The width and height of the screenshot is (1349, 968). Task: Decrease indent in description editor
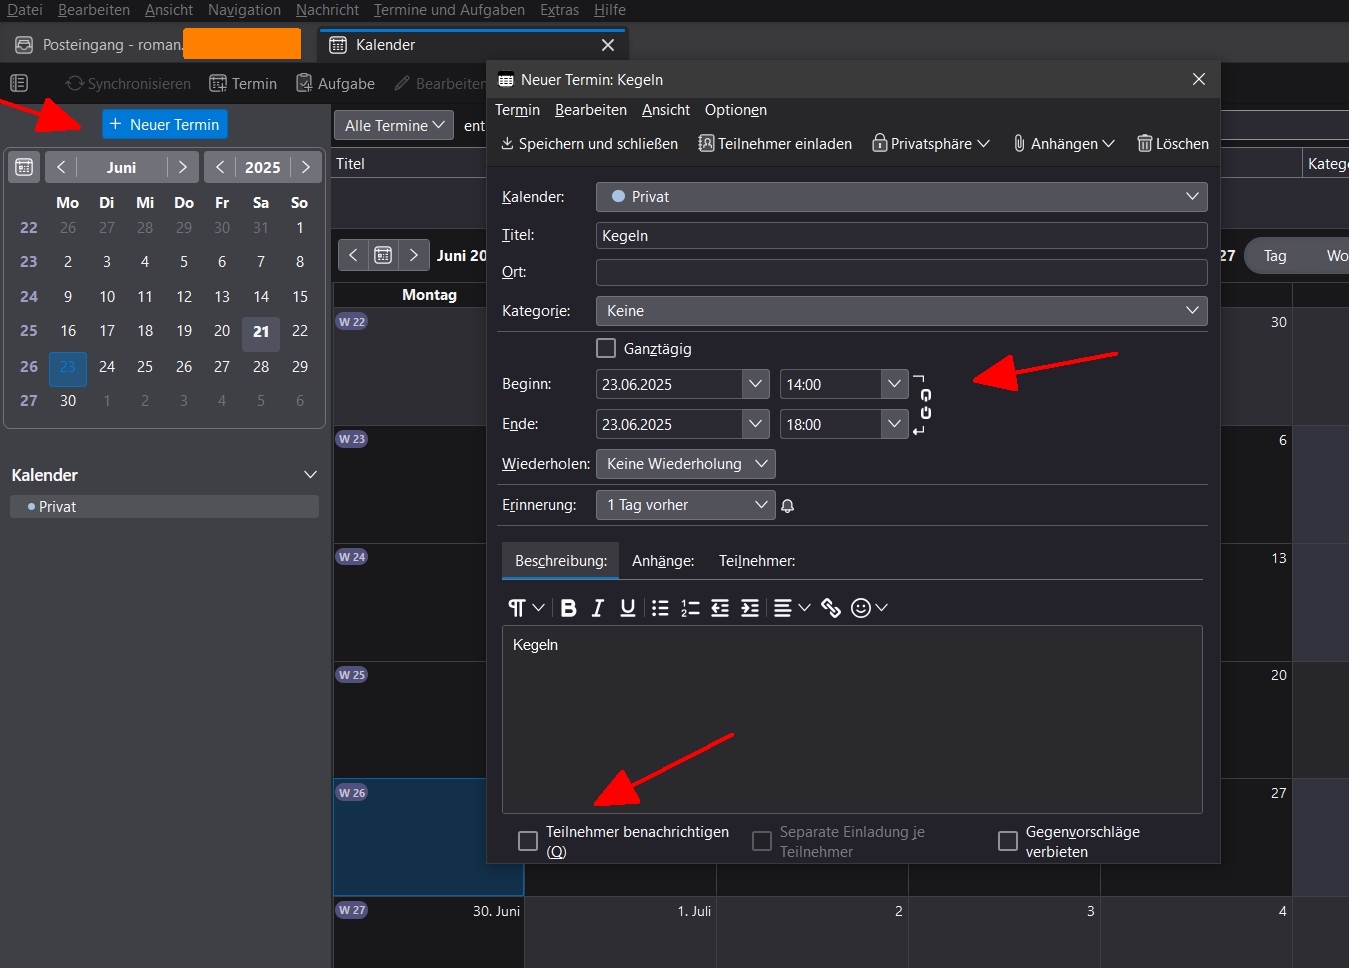click(x=720, y=608)
